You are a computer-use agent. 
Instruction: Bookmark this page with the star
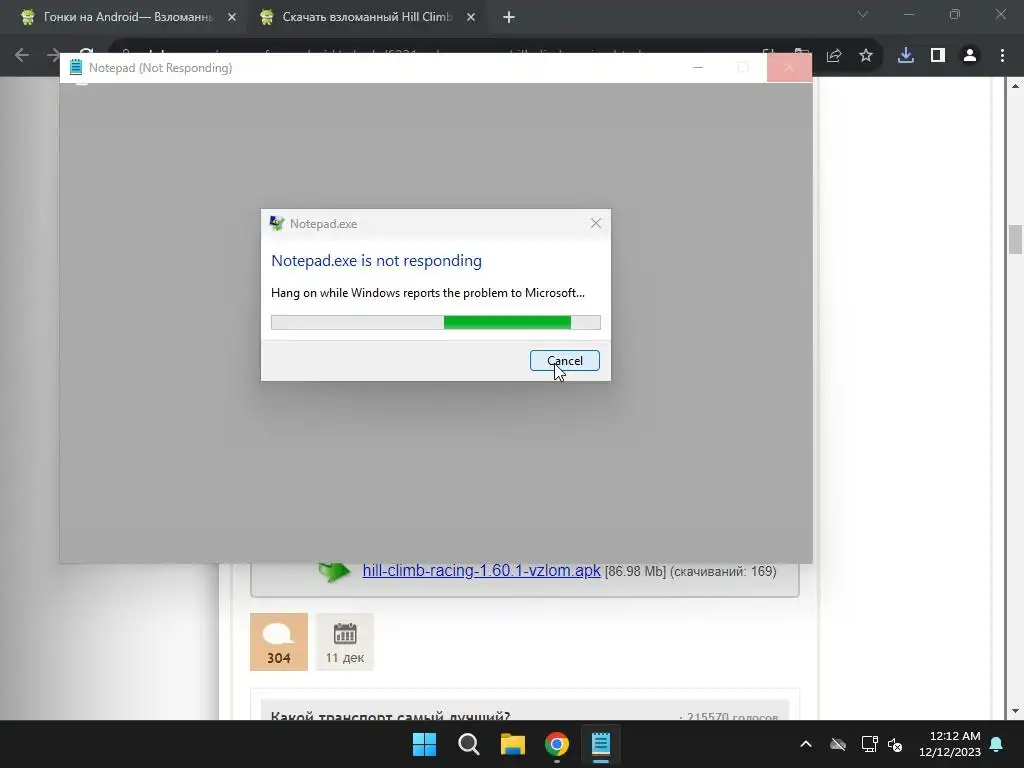tap(866, 56)
